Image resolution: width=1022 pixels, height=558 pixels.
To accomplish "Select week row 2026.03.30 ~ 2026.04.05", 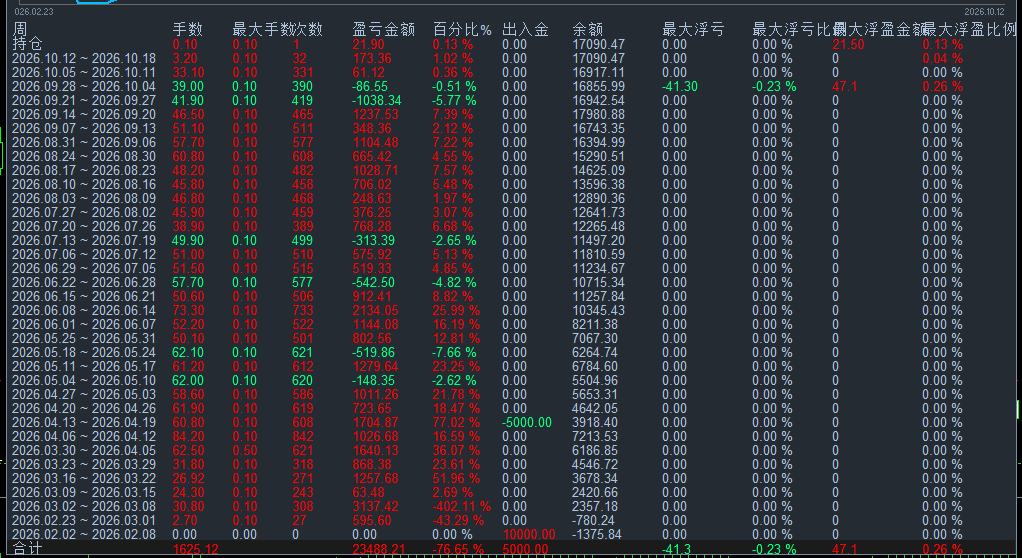I will 84,451.
